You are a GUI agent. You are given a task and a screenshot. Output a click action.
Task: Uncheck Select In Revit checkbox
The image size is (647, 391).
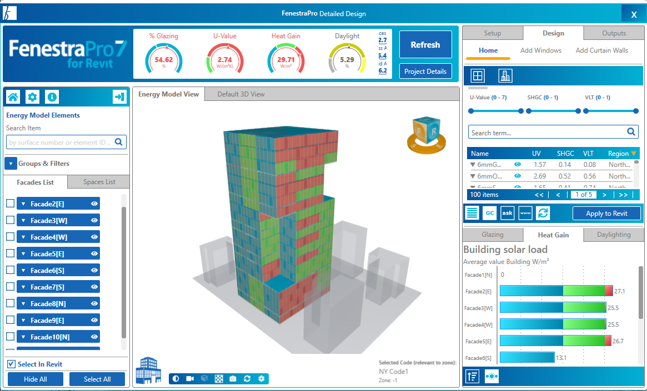[11, 364]
